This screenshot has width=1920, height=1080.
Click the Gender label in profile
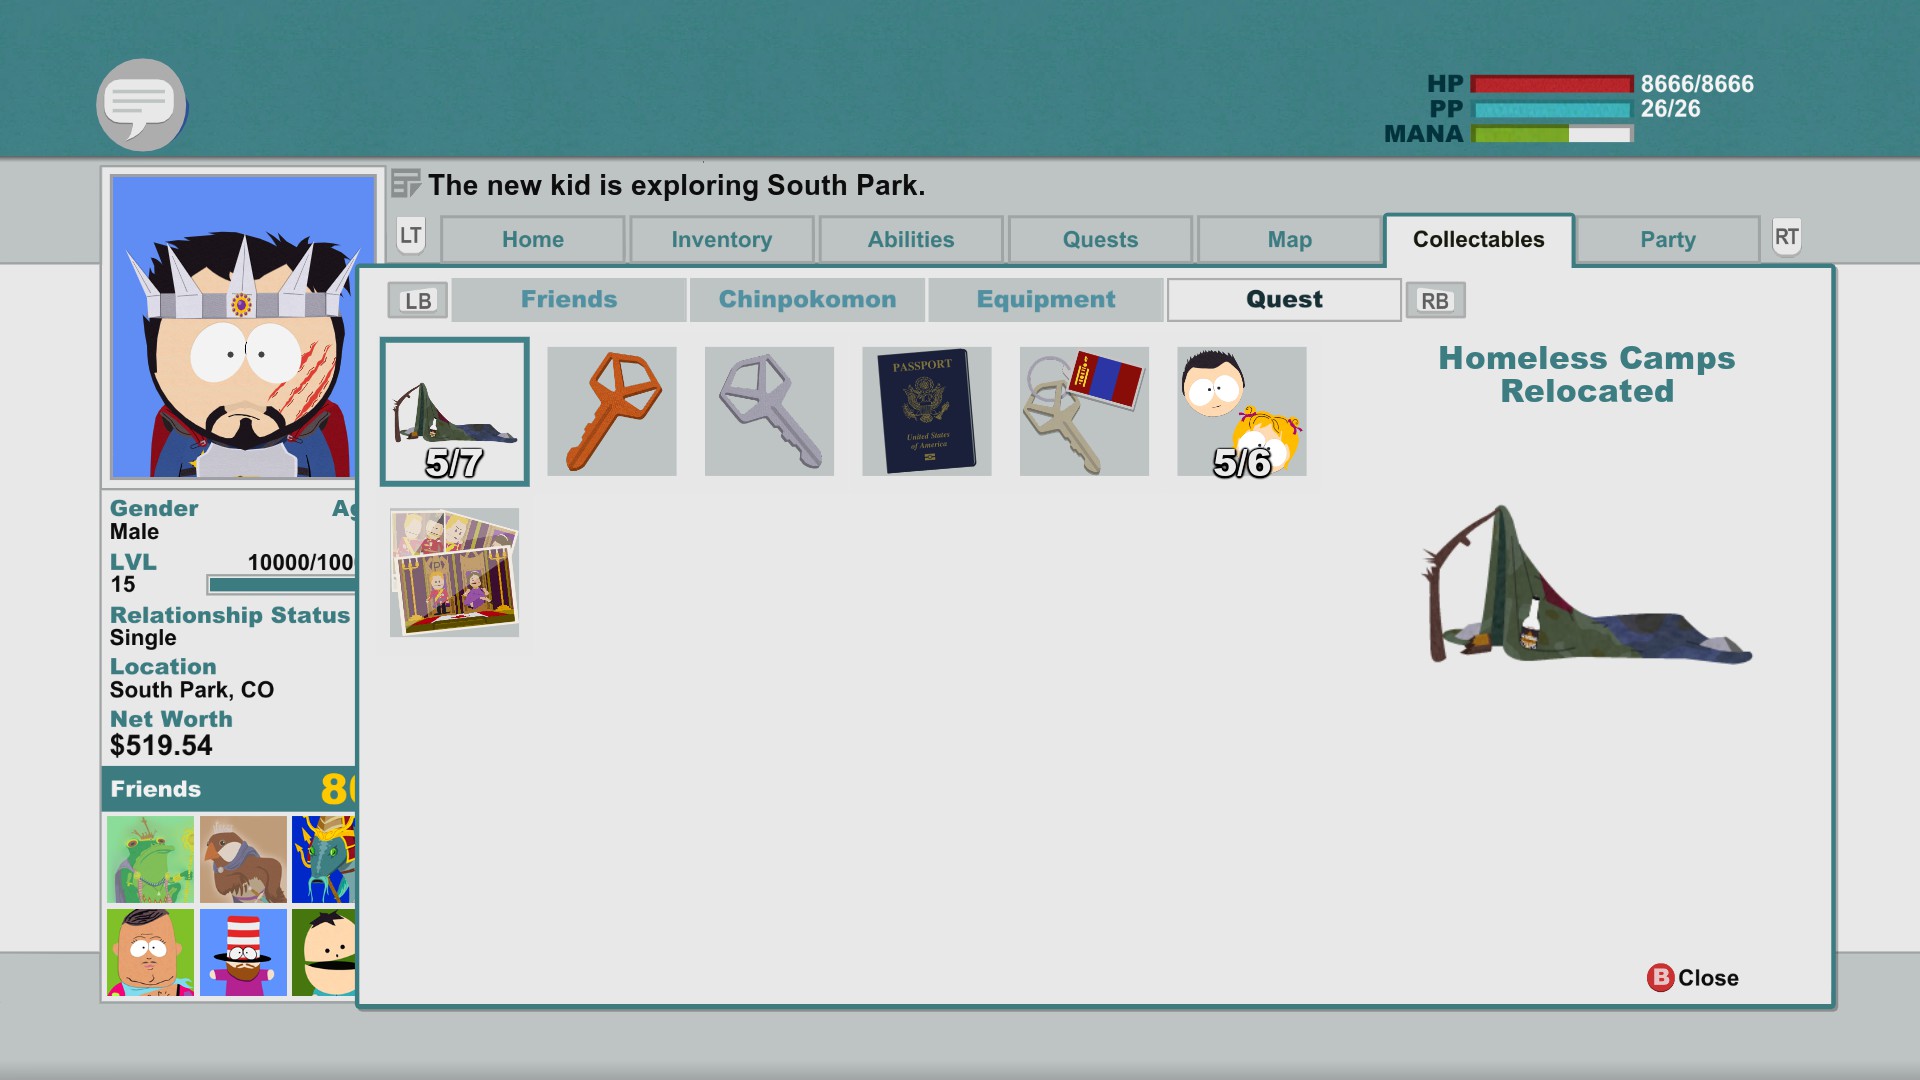(154, 508)
